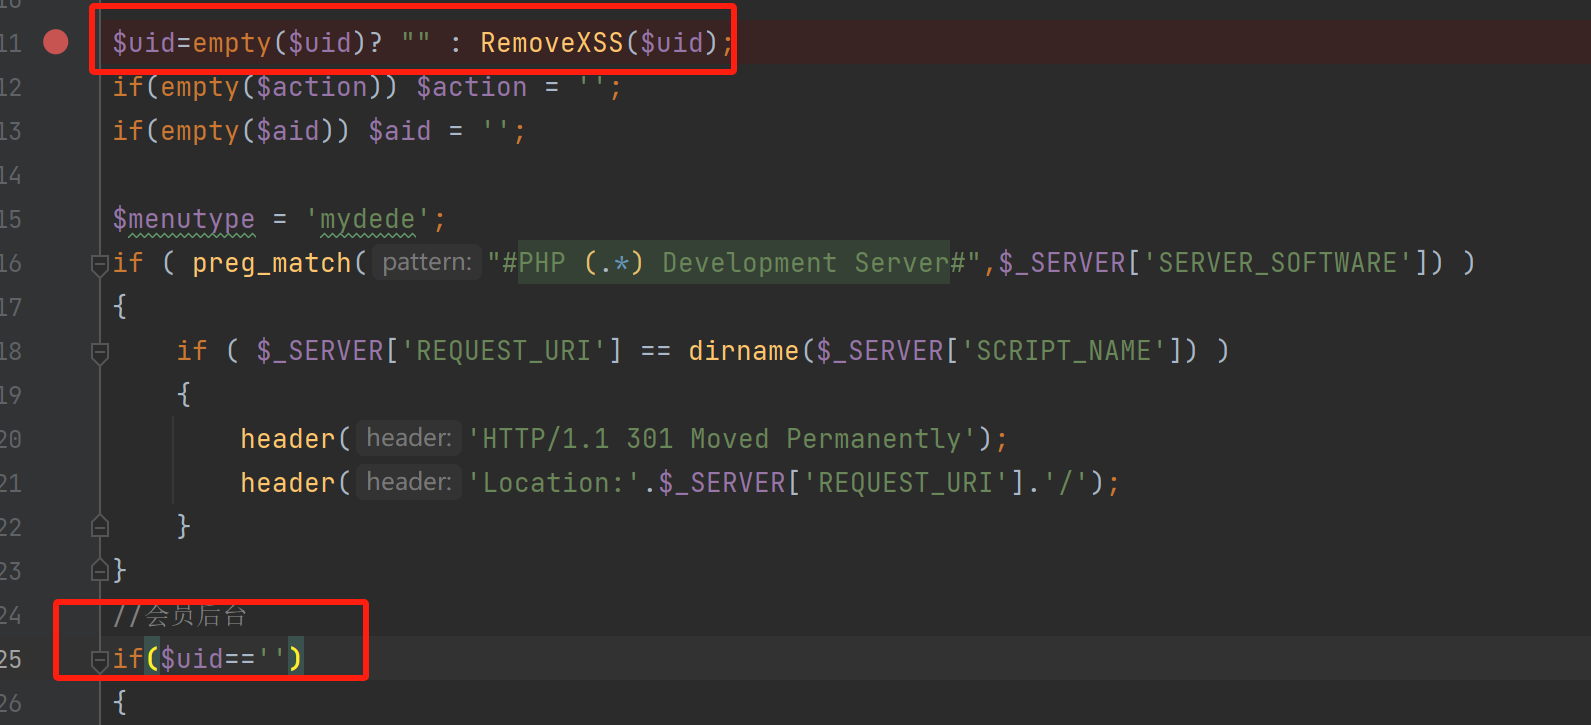Click the dirname function name
The height and width of the screenshot is (725, 1591).
click(x=743, y=351)
